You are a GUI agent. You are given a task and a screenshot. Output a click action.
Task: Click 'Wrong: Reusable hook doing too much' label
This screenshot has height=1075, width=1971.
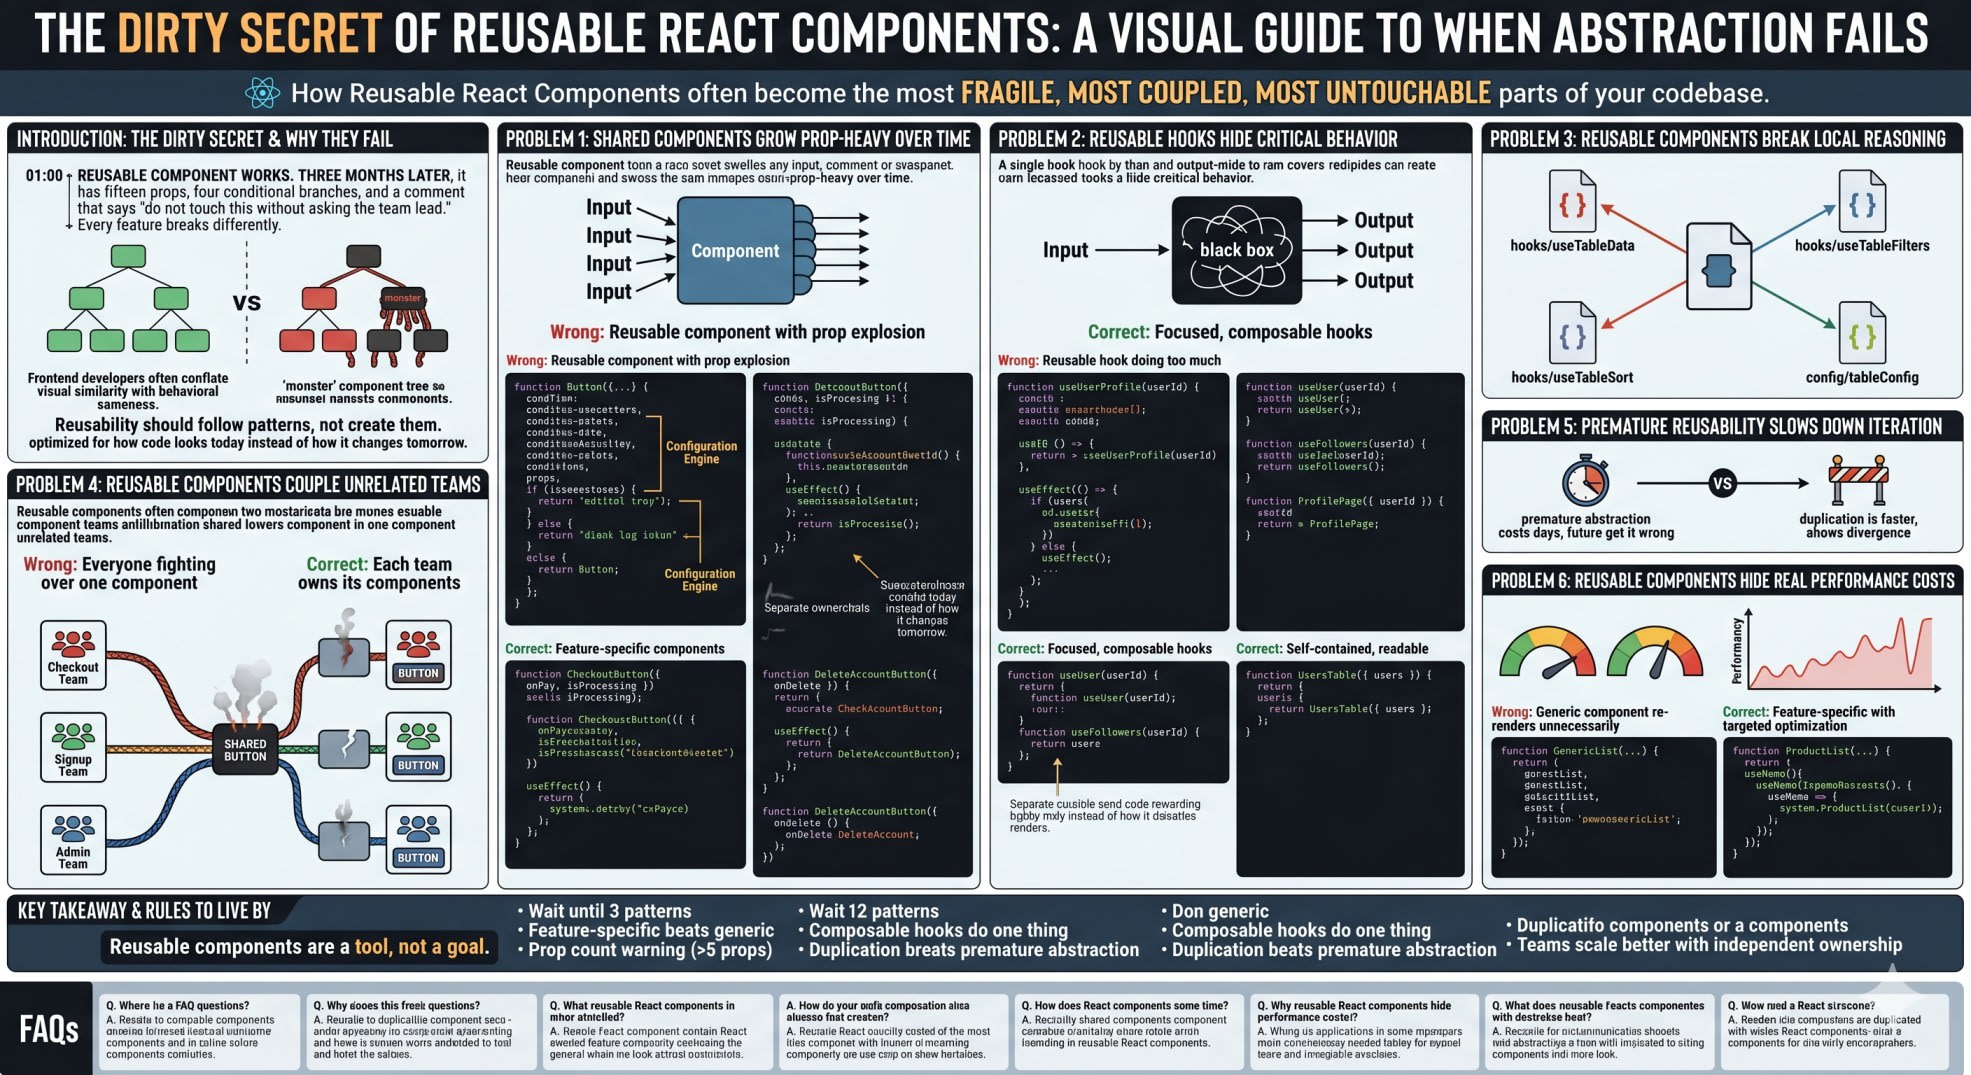coord(1109,361)
